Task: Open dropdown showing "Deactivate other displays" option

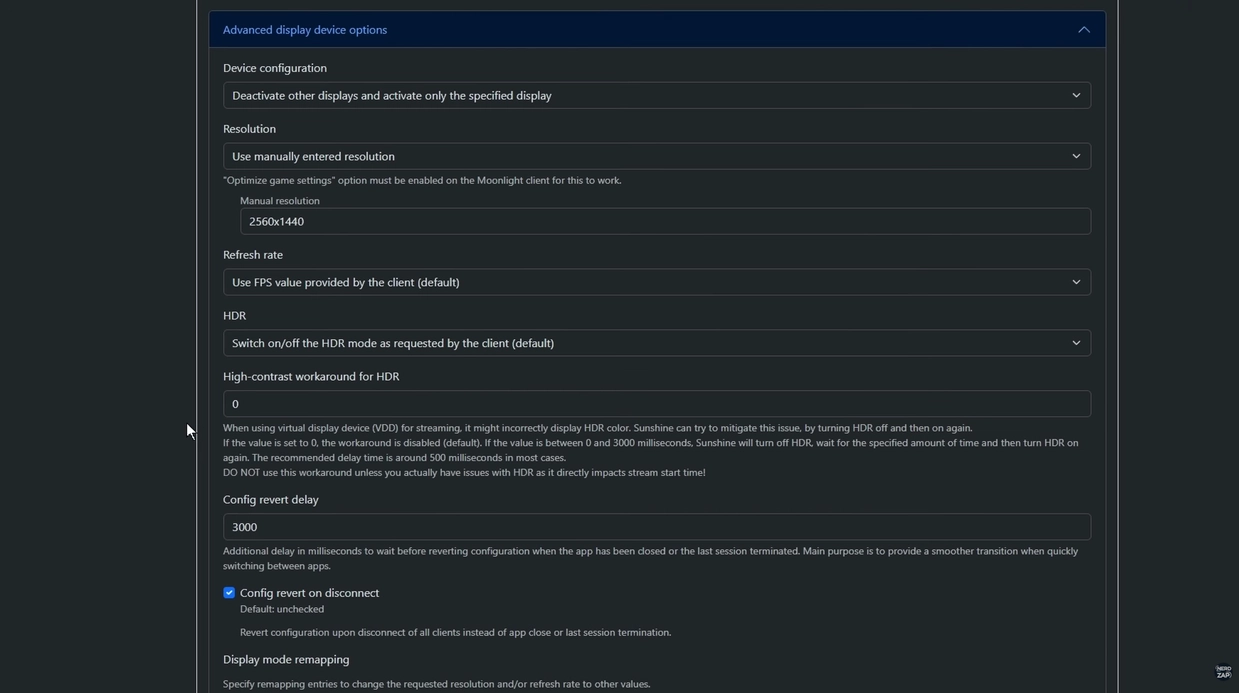Action: point(640,96)
